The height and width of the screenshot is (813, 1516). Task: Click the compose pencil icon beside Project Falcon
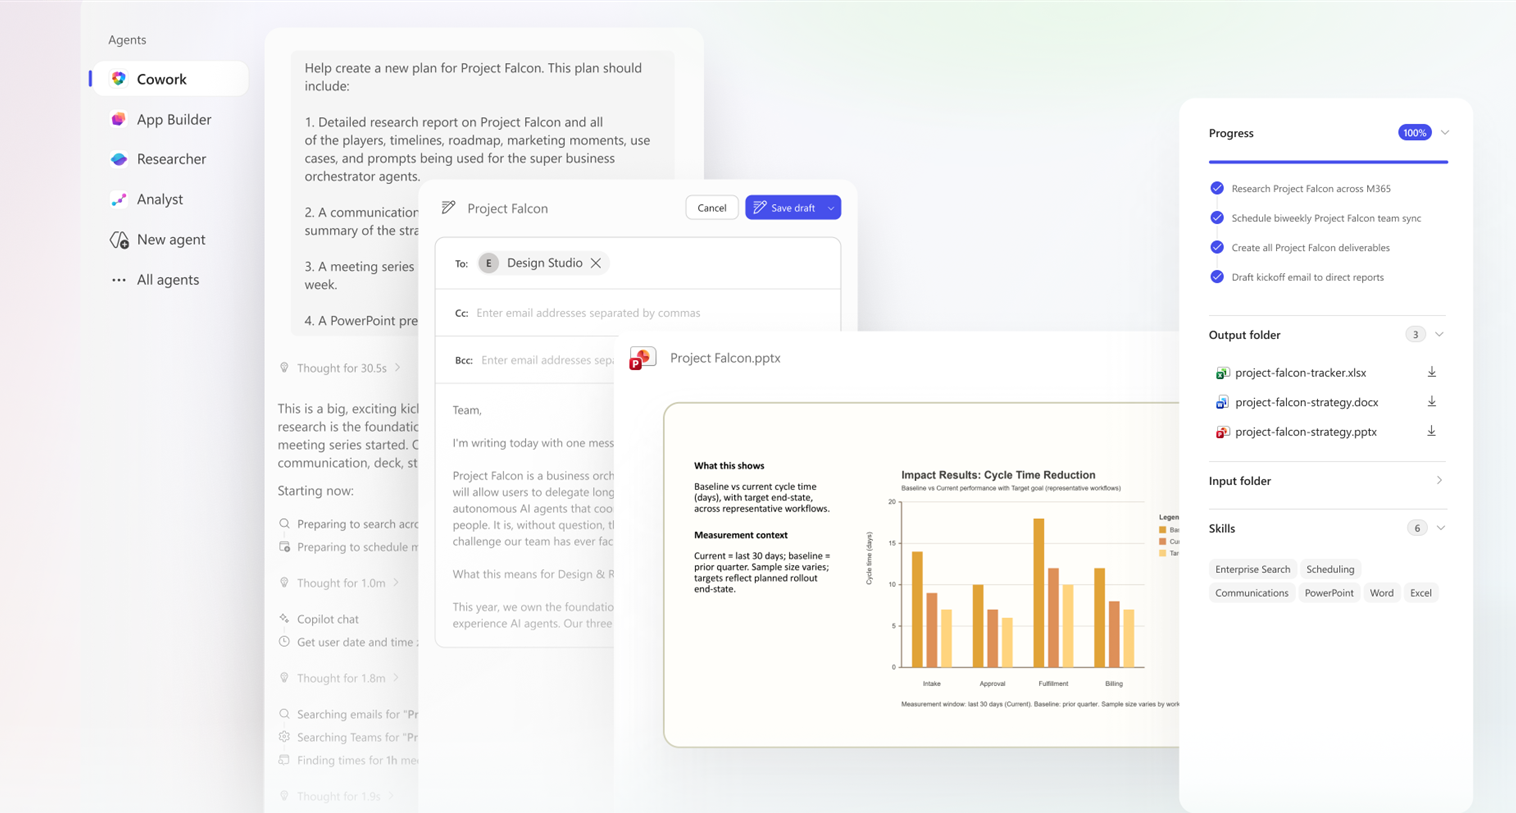click(449, 208)
